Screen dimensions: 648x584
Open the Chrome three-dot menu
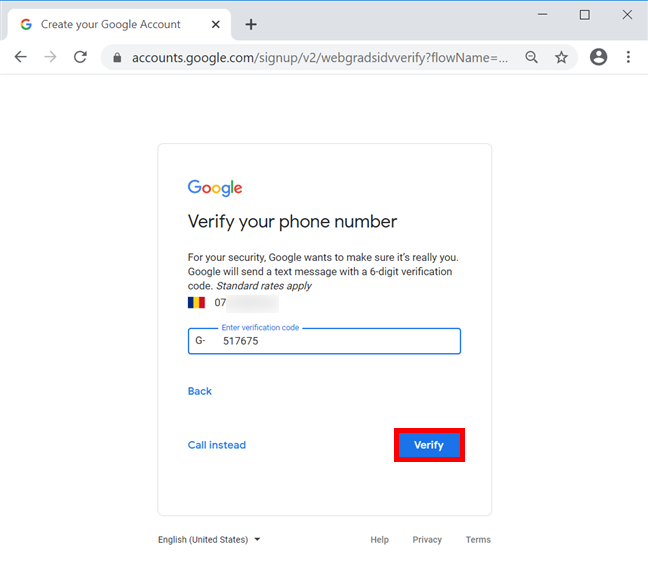[x=630, y=58]
